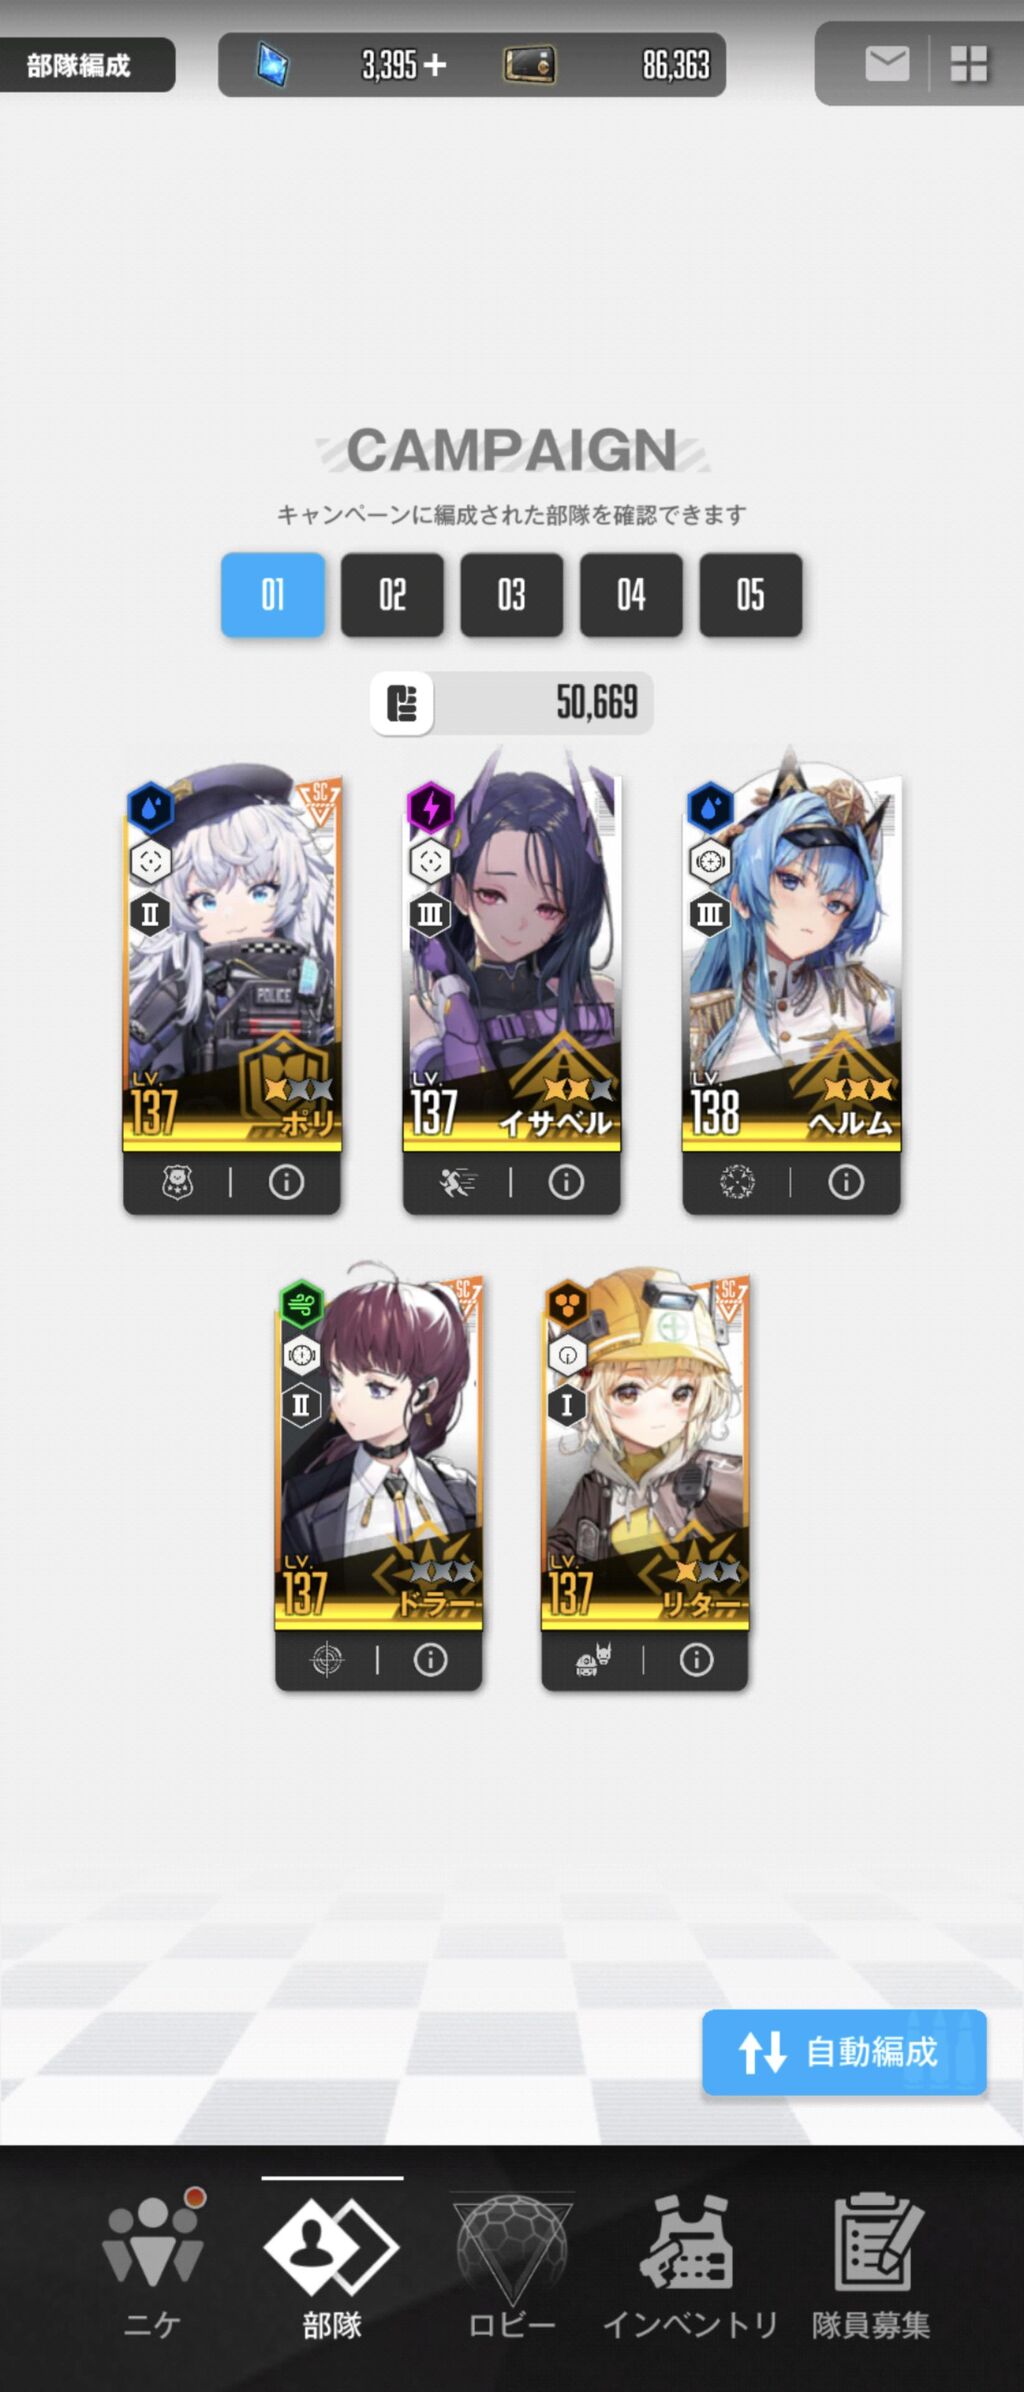
Task: Select squad slot 04
Action: (631, 595)
